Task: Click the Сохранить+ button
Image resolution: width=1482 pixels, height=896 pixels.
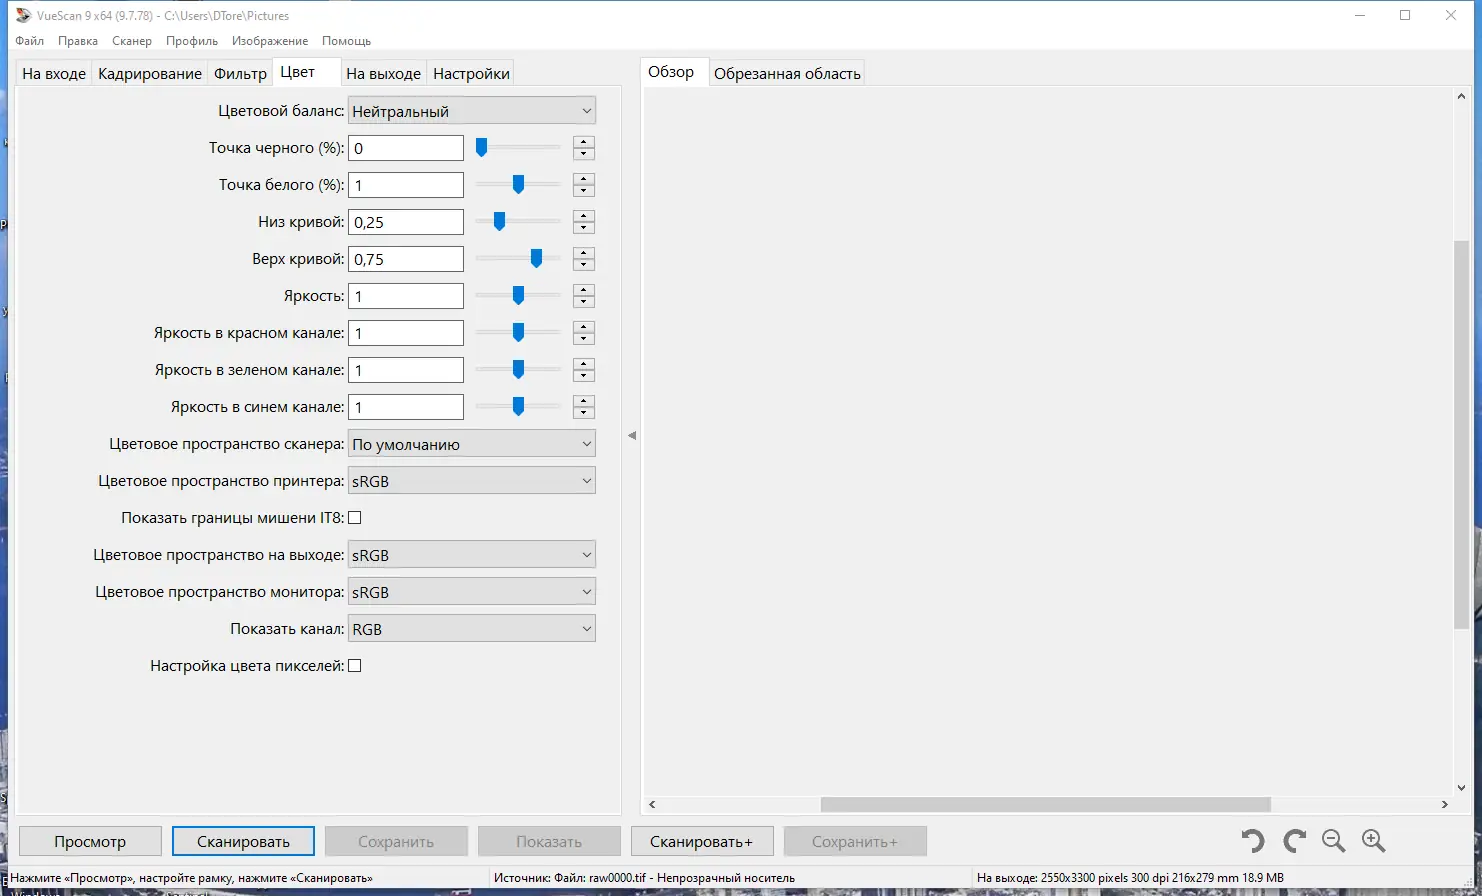Action: 855,841
